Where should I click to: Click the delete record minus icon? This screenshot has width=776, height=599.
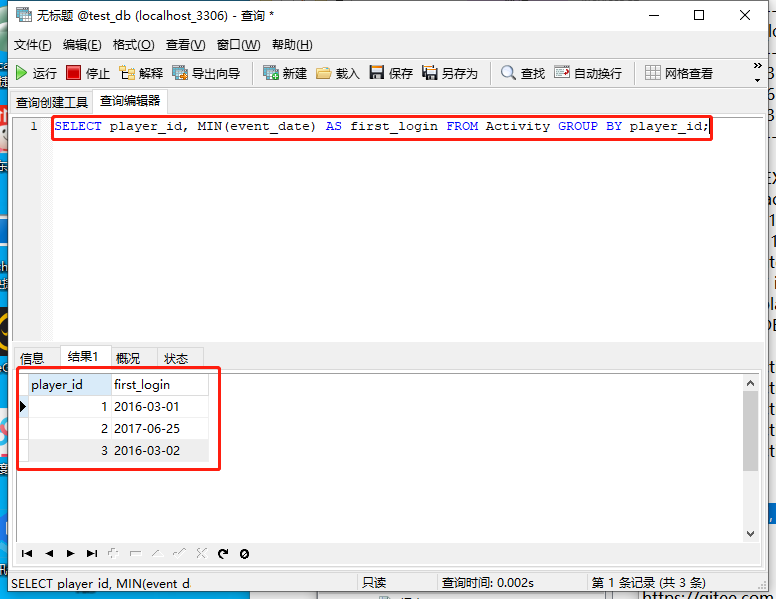click(x=135, y=553)
